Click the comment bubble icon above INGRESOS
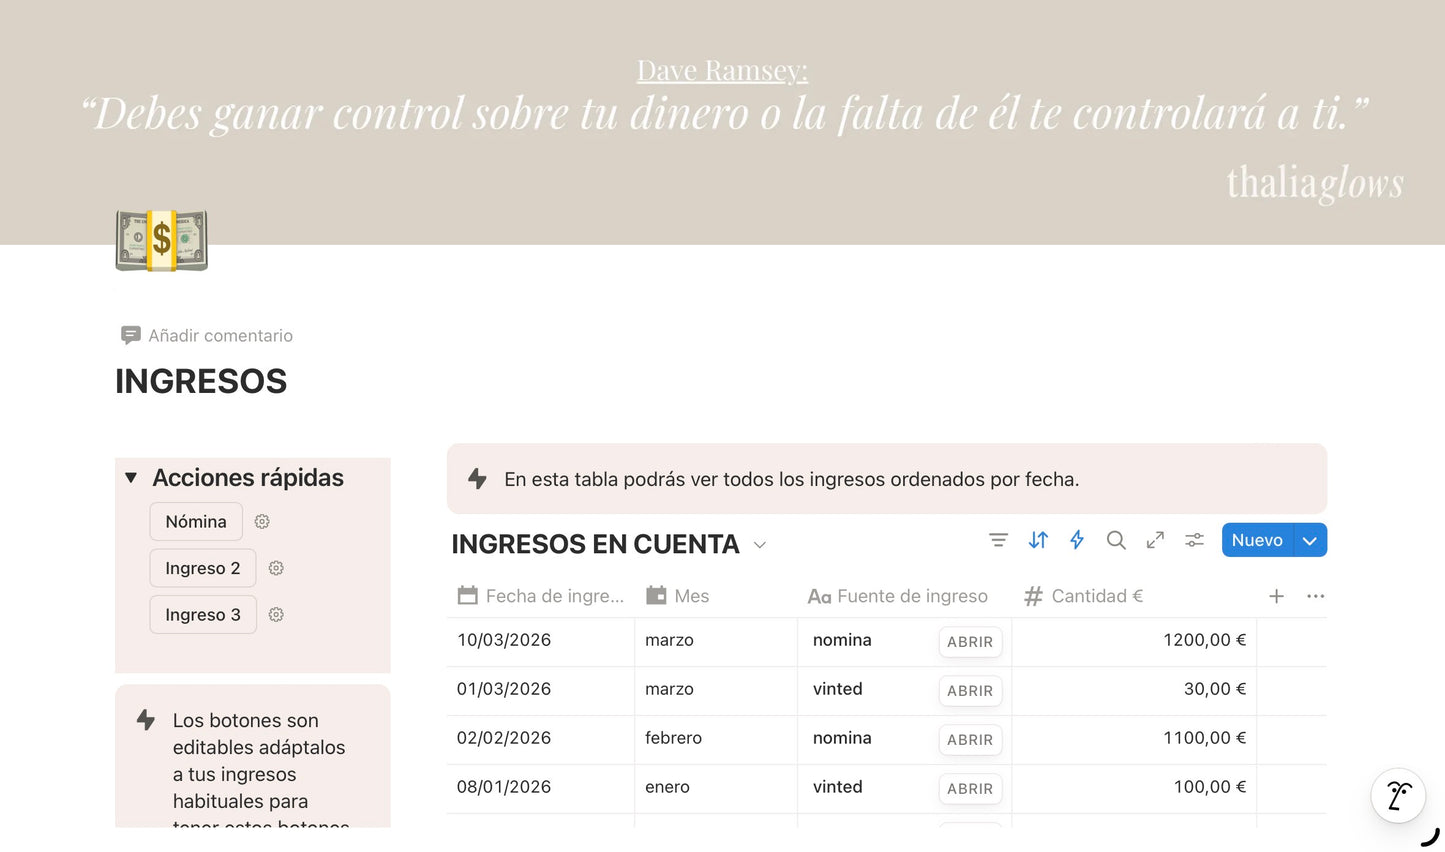The width and height of the screenshot is (1445, 852). coord(130,335)
